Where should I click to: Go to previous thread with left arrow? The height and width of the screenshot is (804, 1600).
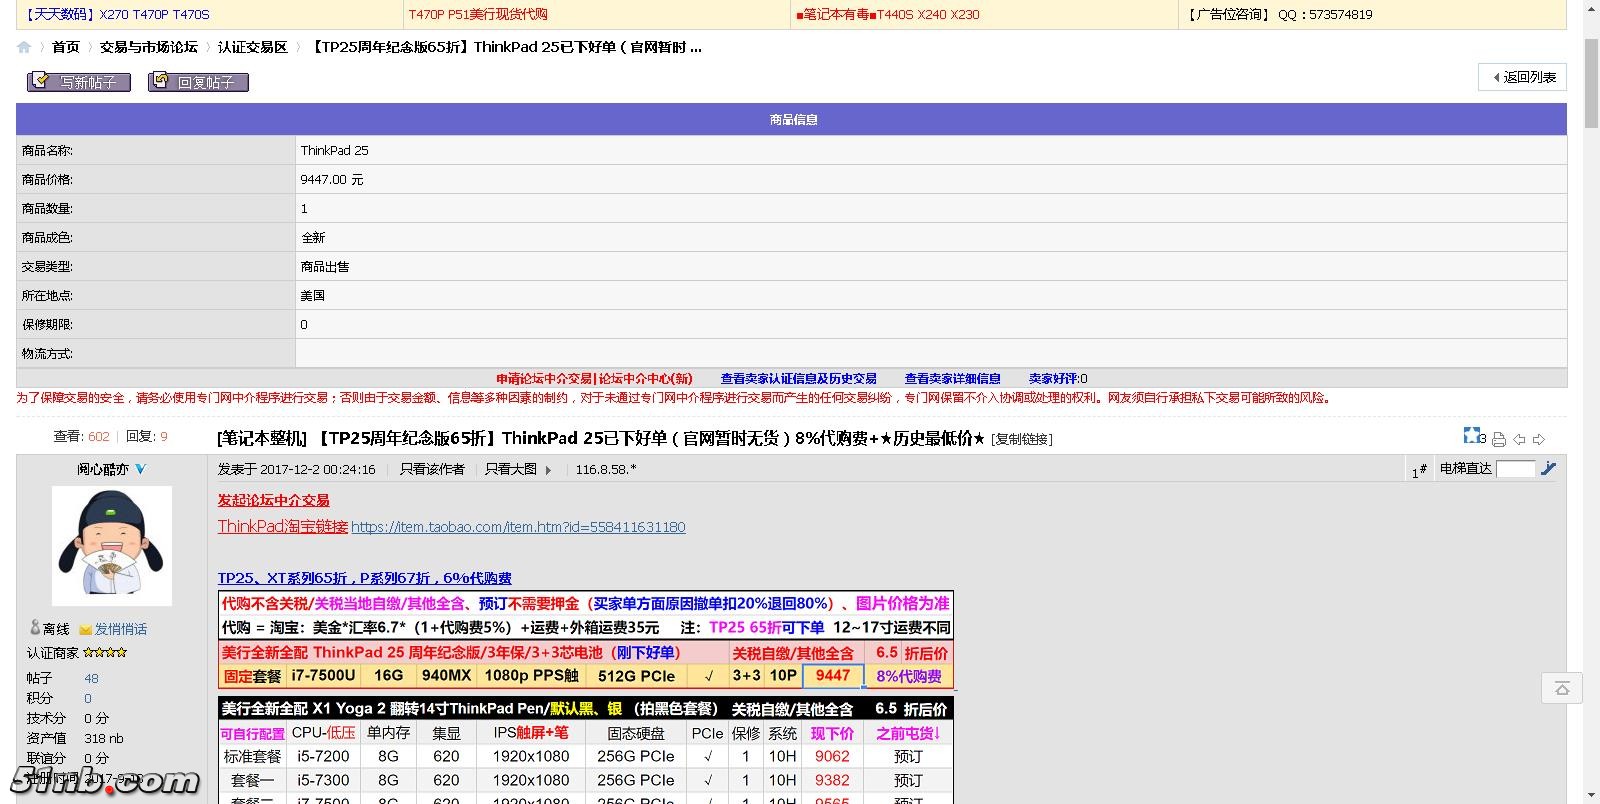pyautogui.click(x=1519, y=439)
